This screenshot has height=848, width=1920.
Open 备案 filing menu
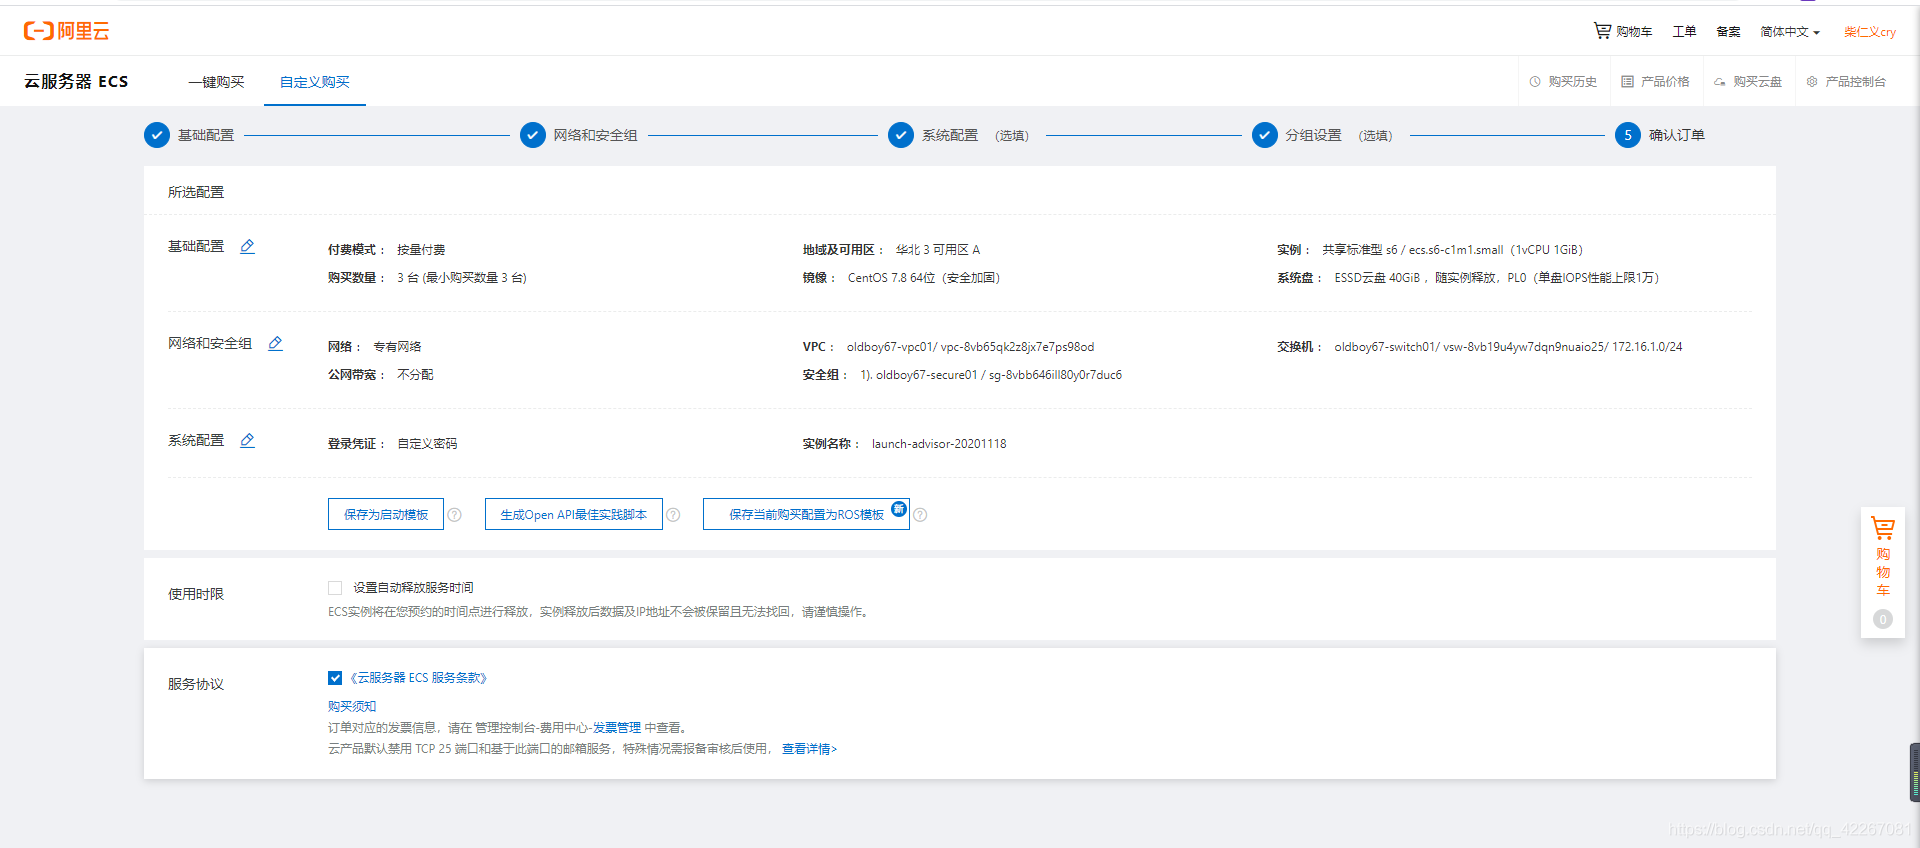coord(1728,32)
